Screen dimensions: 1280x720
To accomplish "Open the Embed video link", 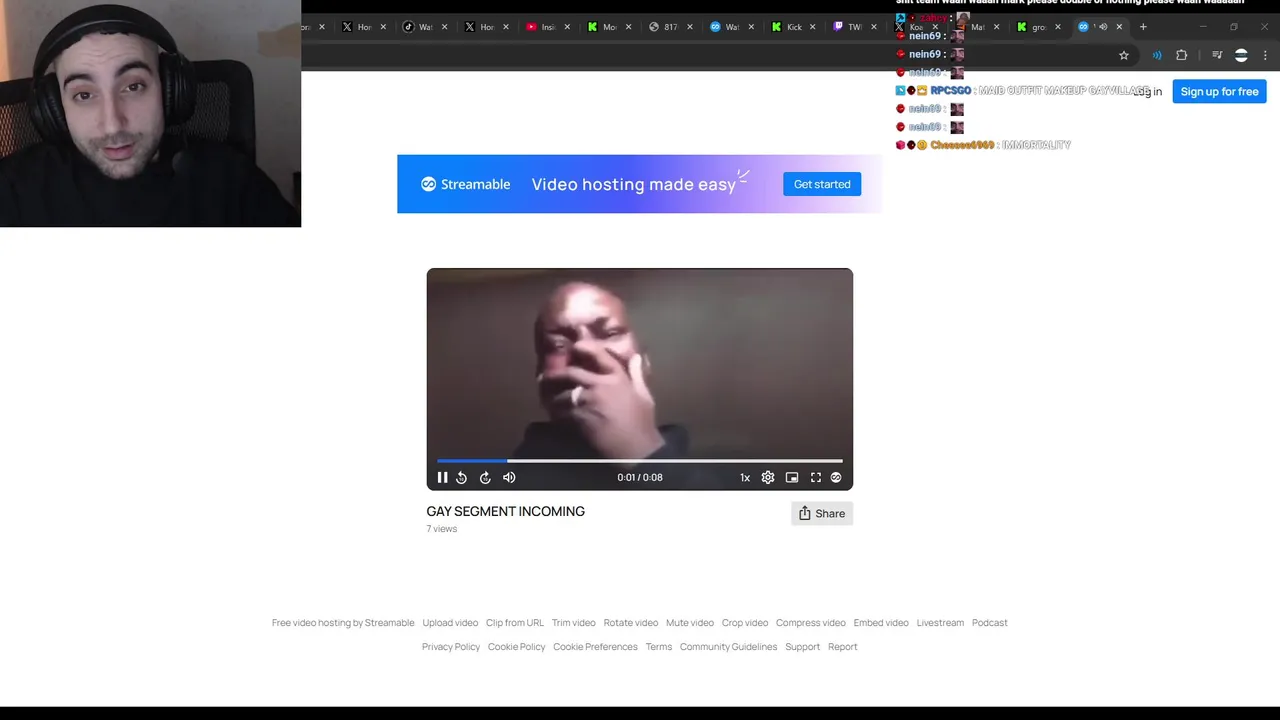I will pos(881,623).
